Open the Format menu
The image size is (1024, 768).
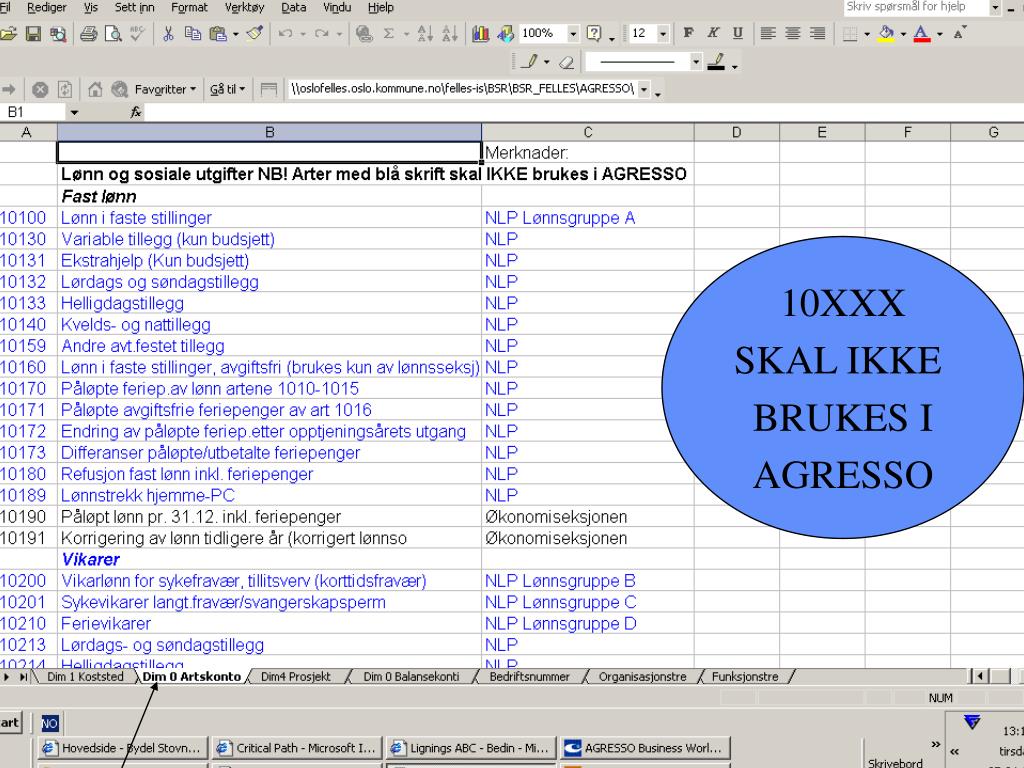pos(189,7)
